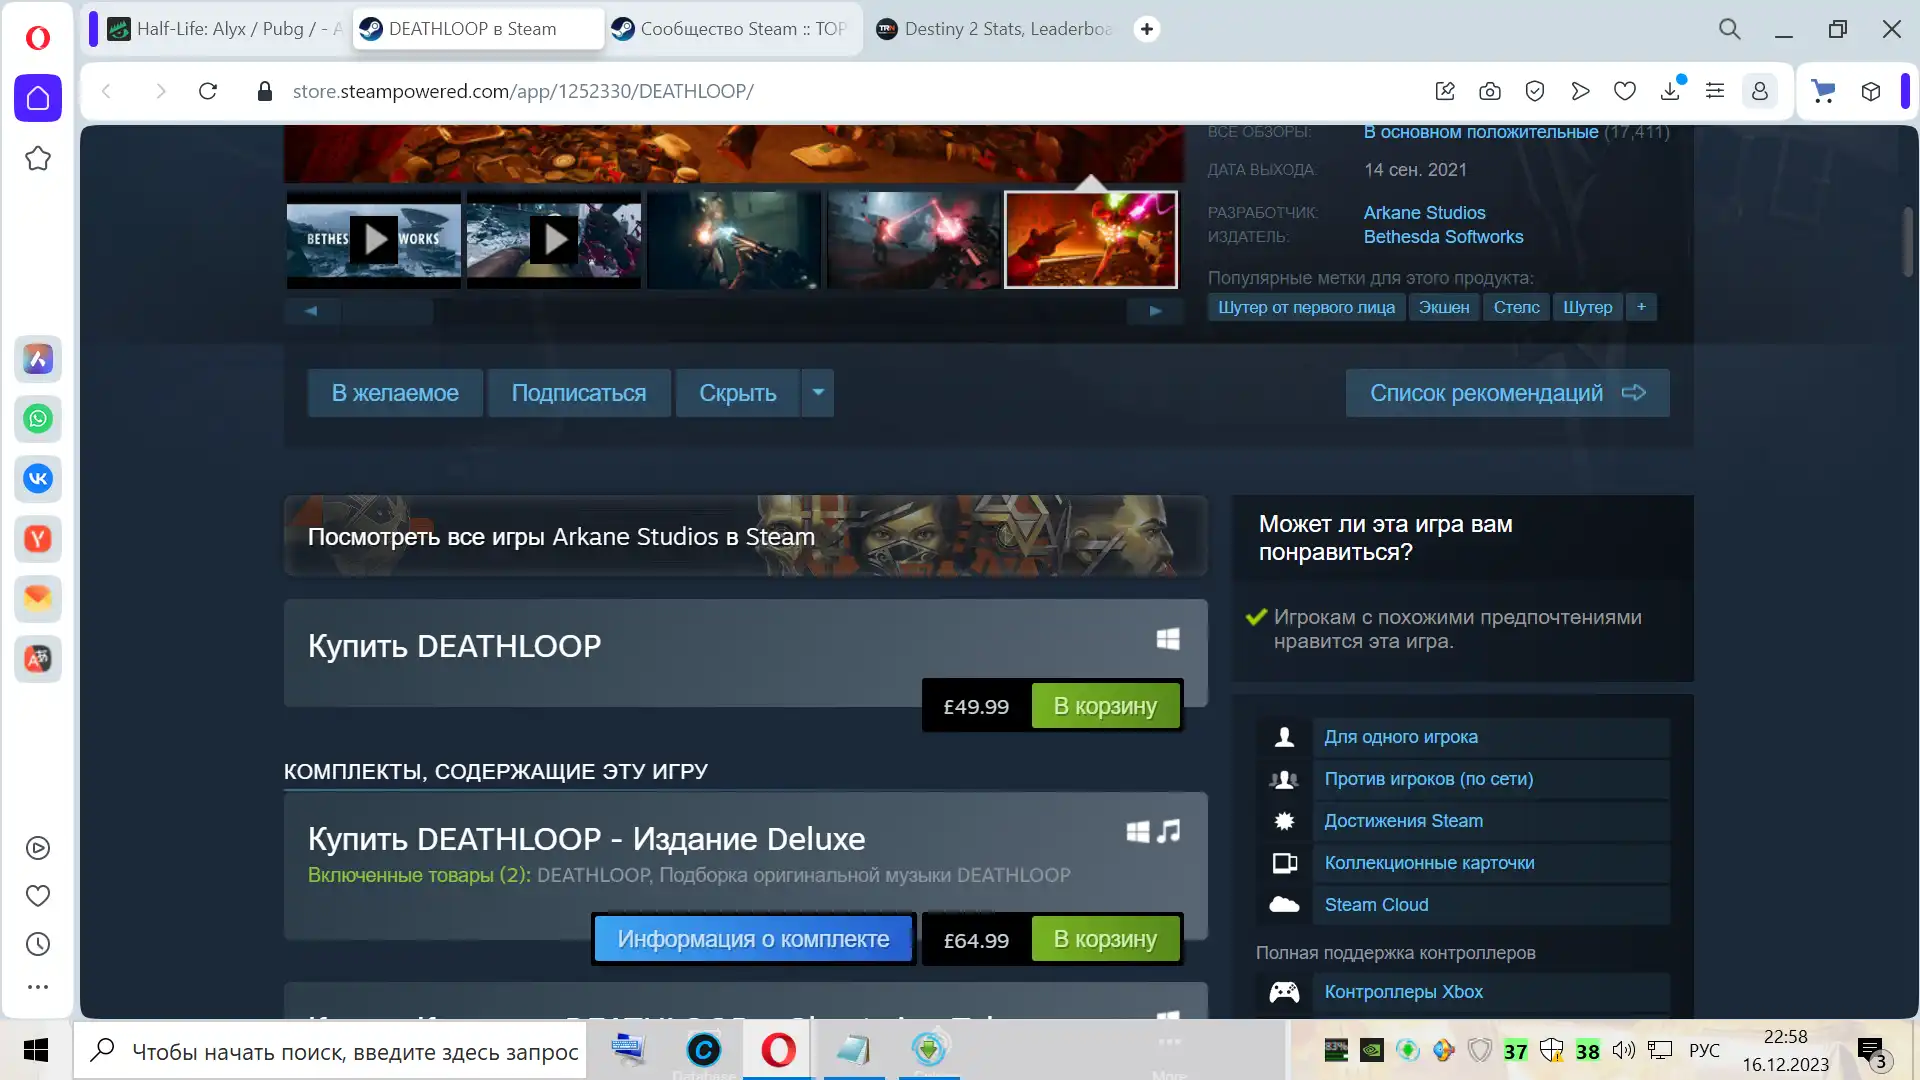Add another tag with plus button
This screenshot has width=1920, height=1080.
pyautogui.click(x=1641, y=307)
